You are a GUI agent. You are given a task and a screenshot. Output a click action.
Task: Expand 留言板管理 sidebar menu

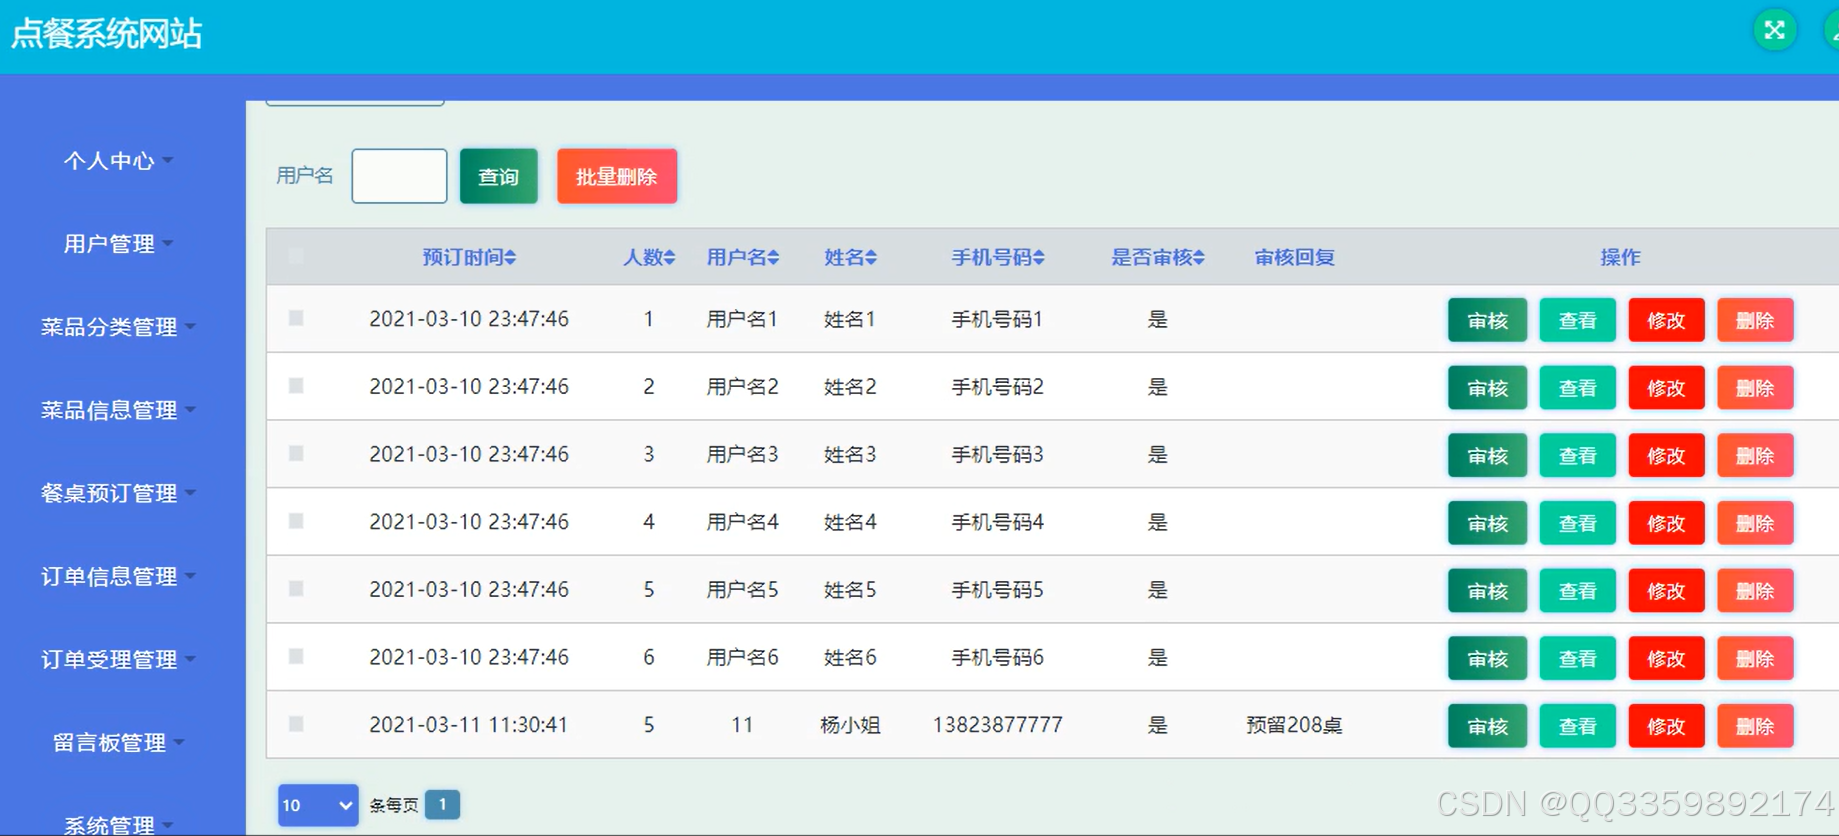click(x=118, y=742)
